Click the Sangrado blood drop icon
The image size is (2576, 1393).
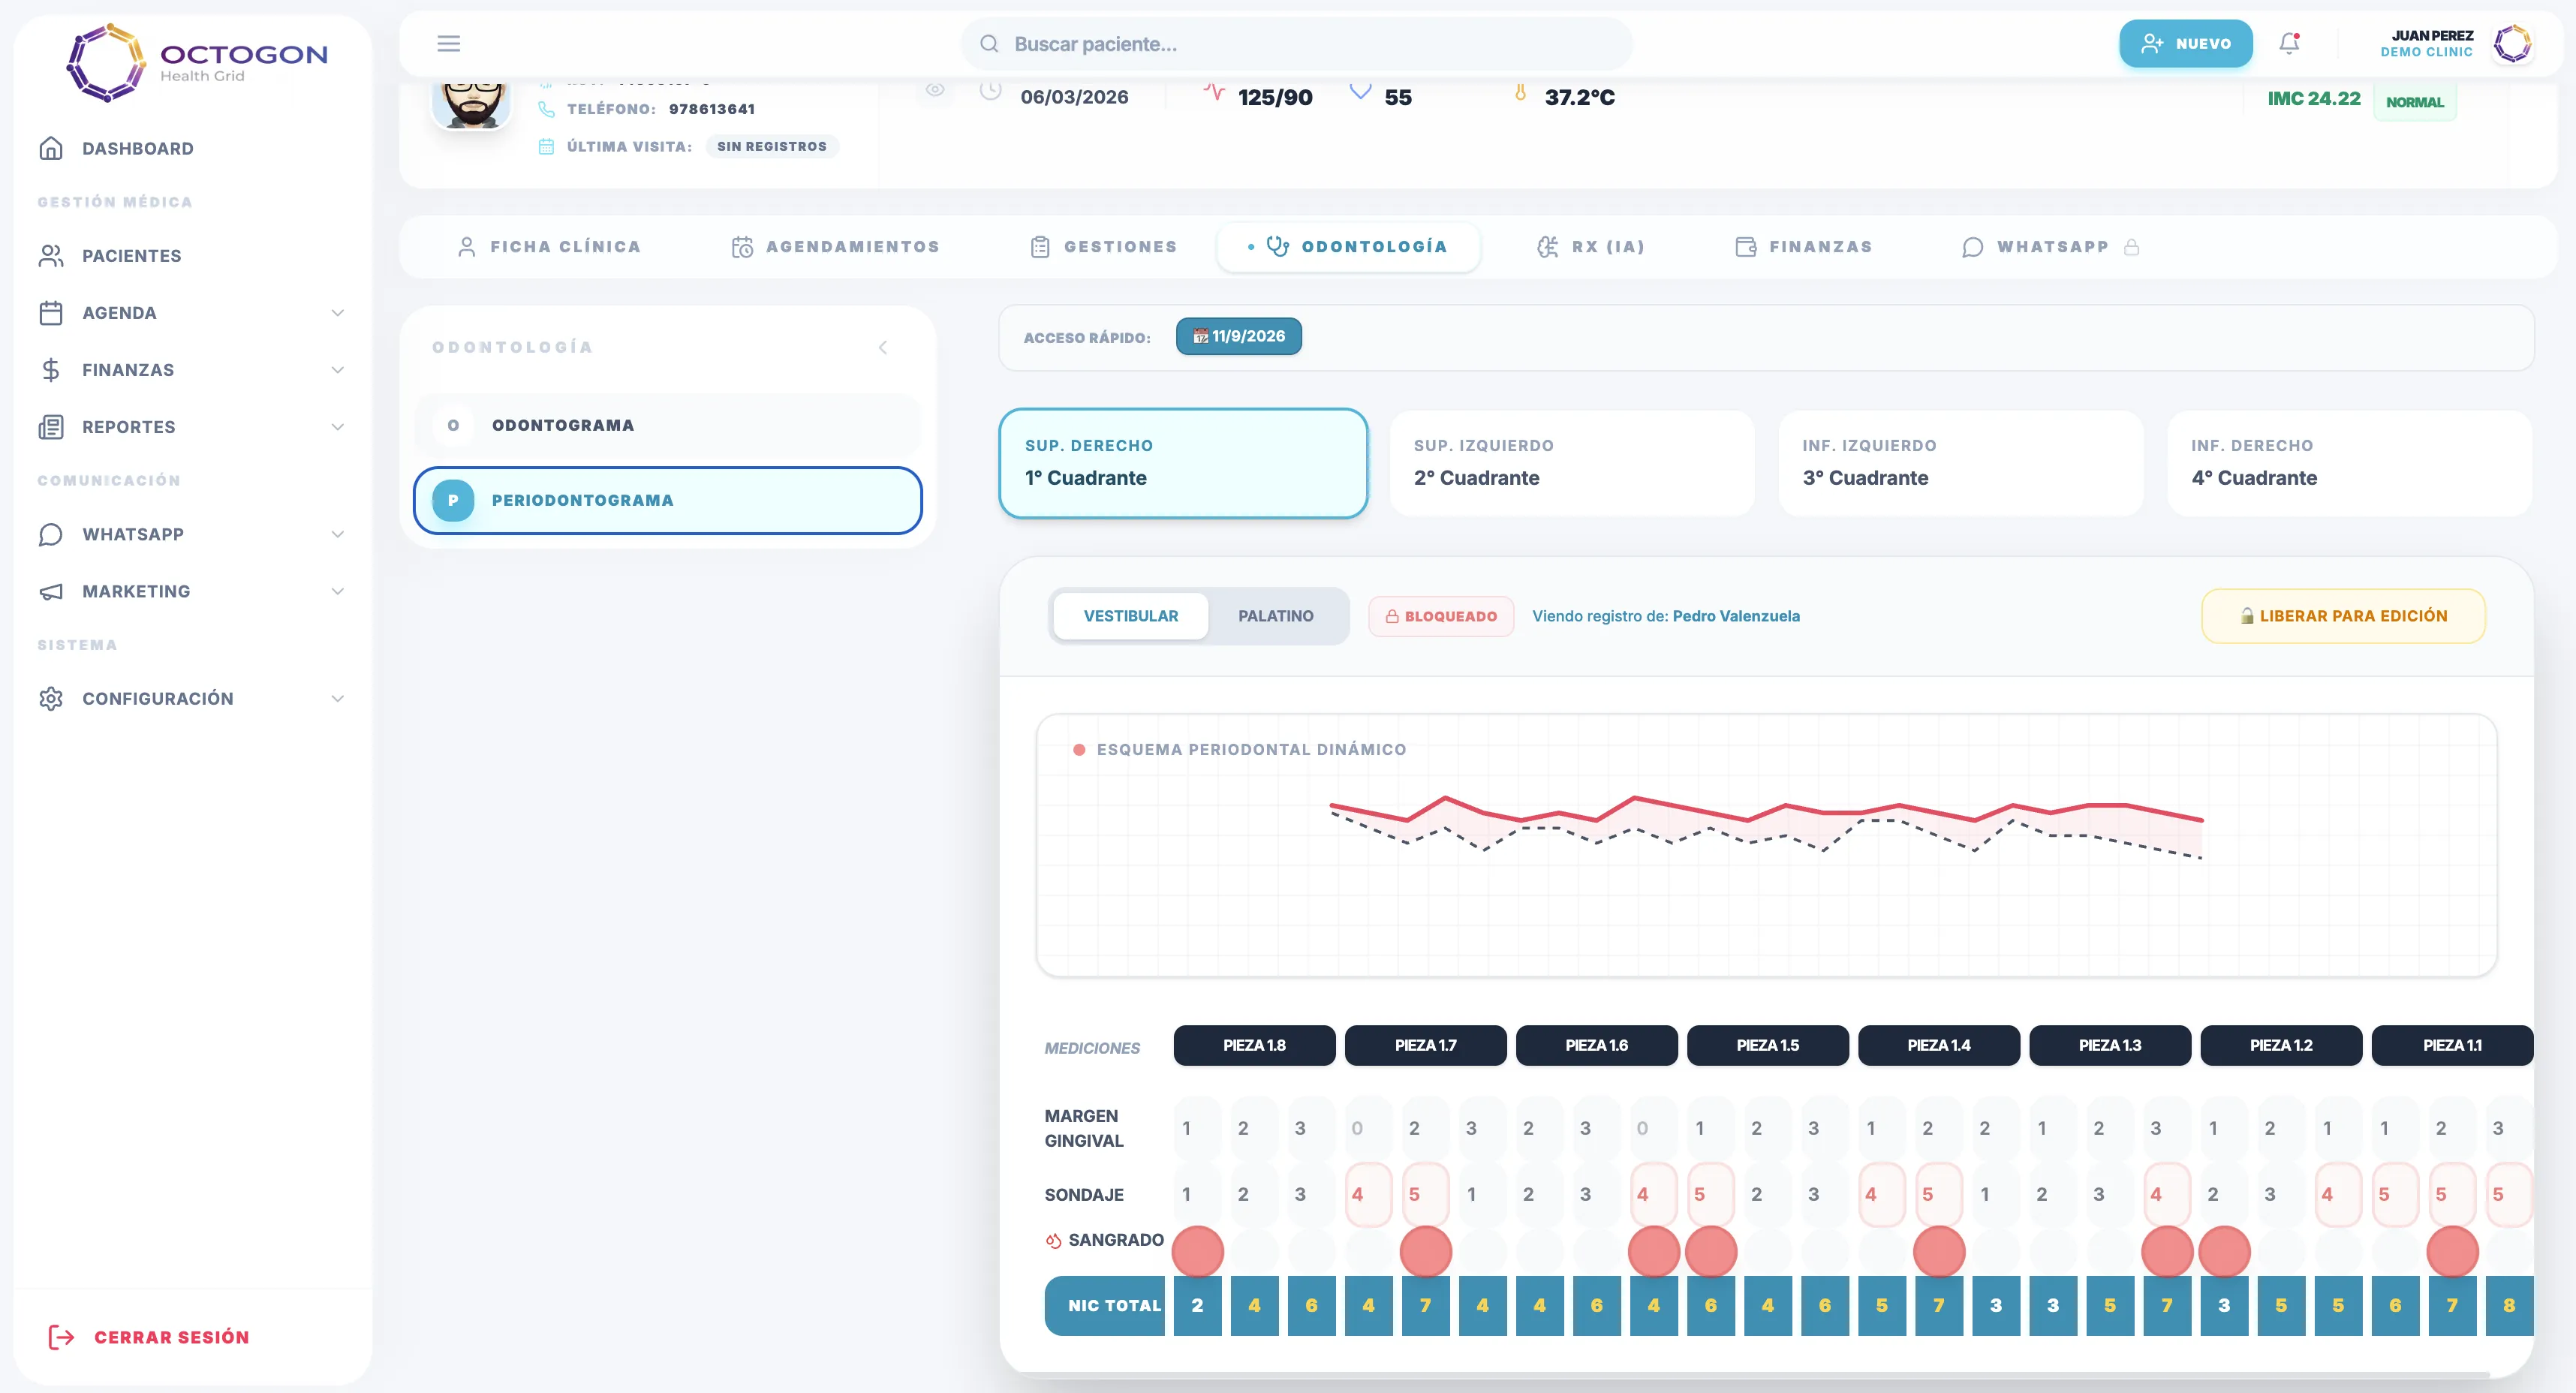coord(1053,1240)
